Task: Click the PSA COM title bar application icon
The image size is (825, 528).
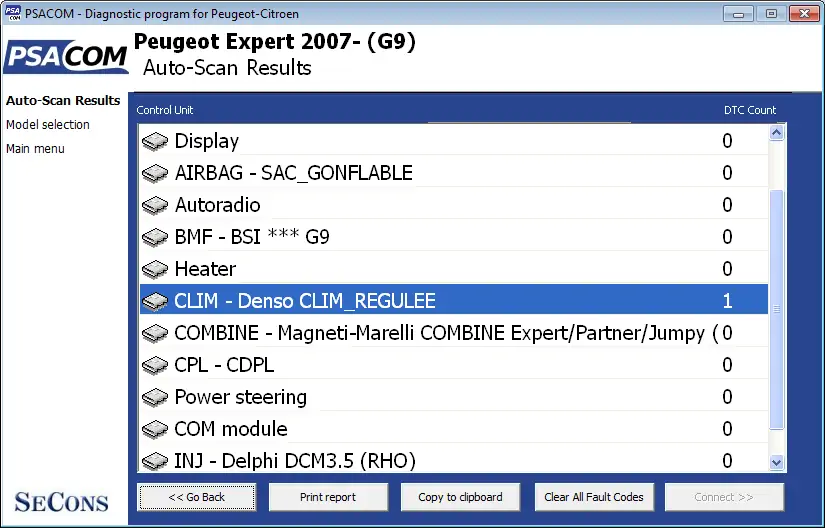Action: (x=13, y=13)
